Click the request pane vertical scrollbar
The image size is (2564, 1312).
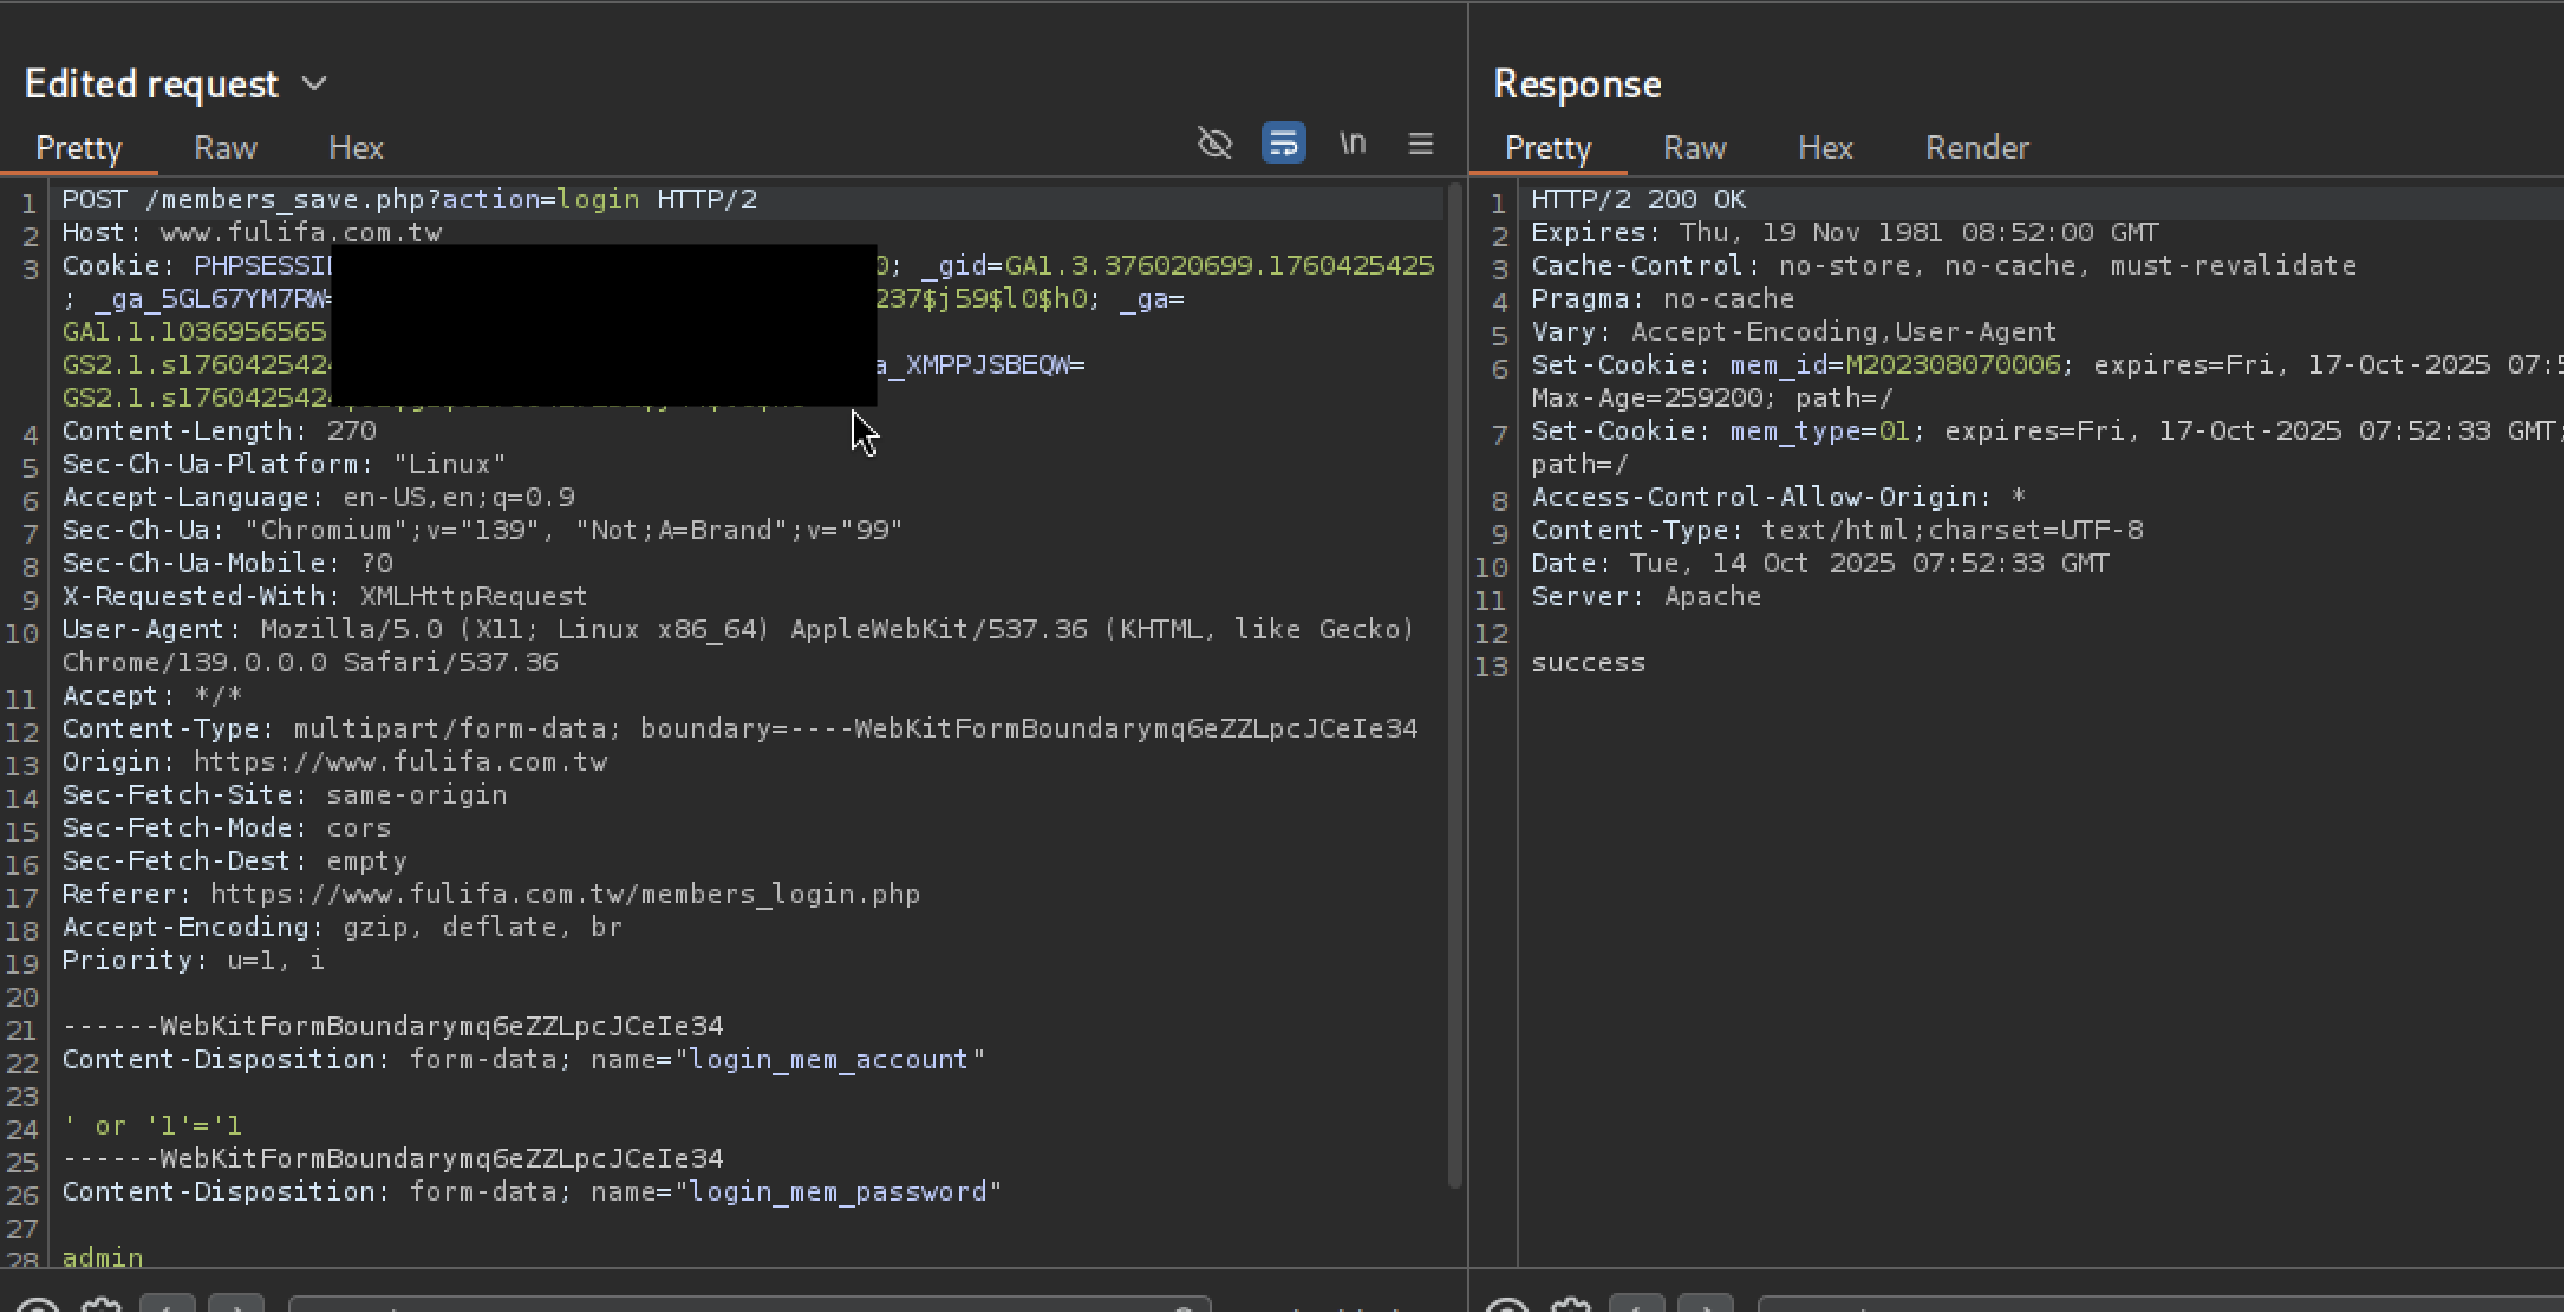point(1455,685)
